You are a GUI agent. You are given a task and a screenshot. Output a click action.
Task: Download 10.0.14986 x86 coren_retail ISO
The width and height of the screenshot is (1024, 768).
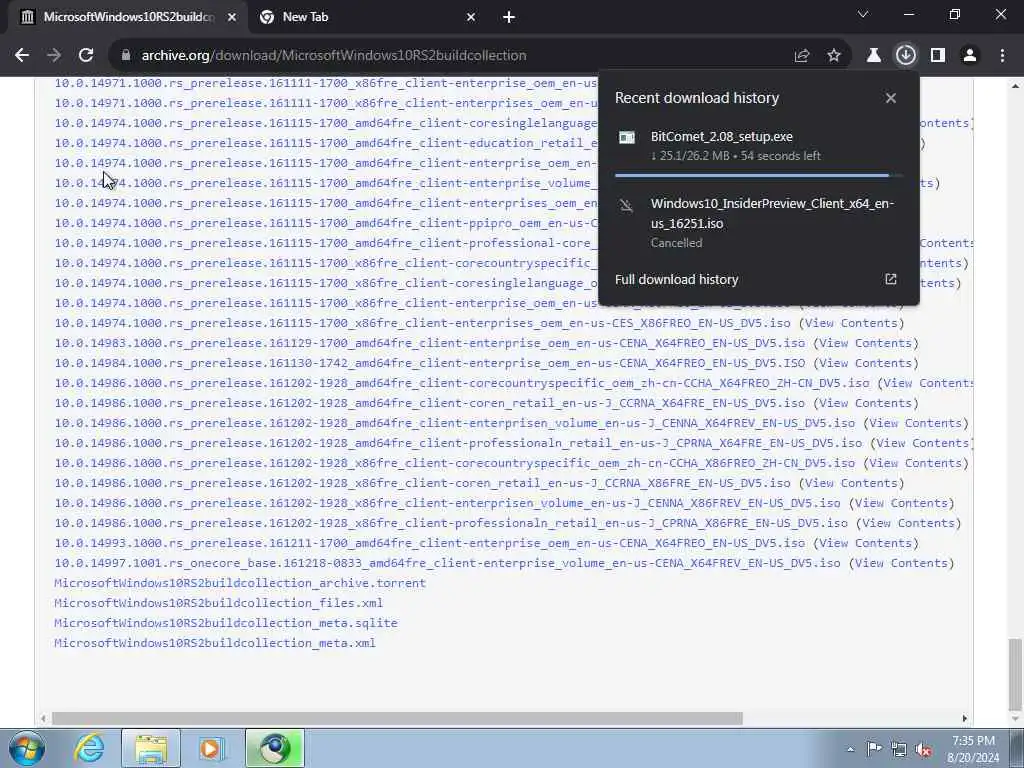pos(423,483)
